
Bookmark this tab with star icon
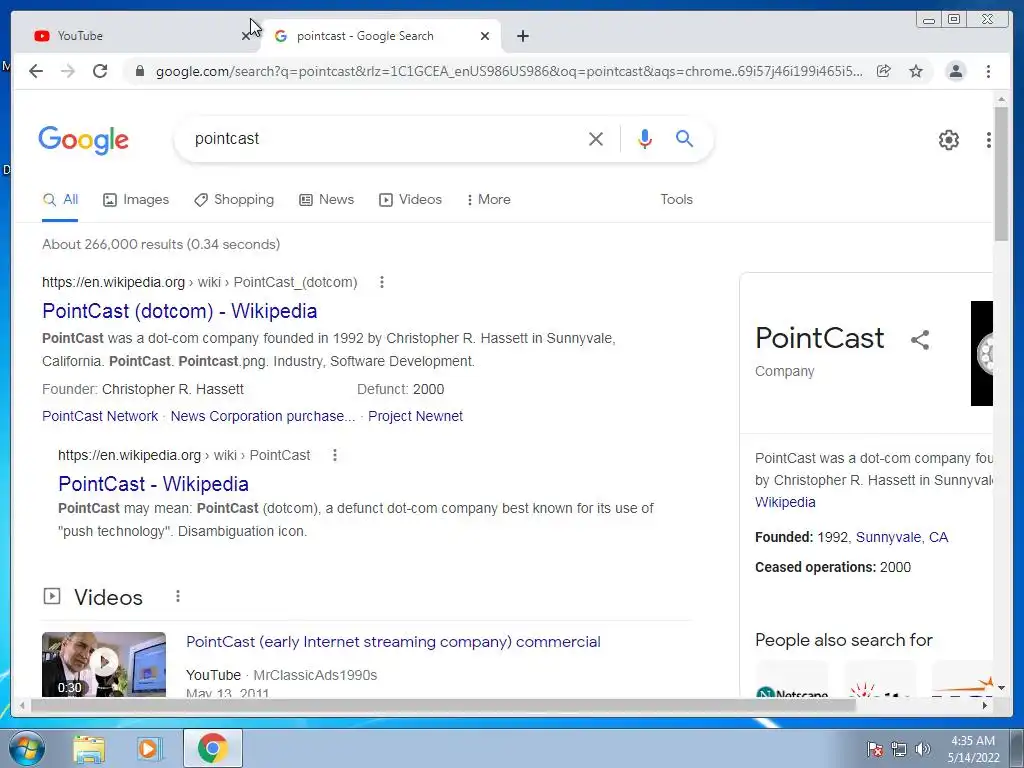pos(916,71)
